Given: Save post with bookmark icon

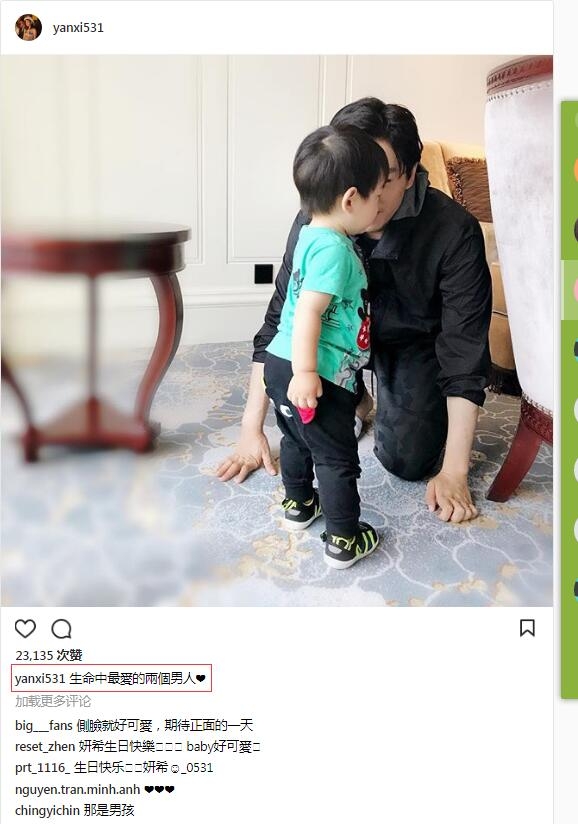Looking at the screenshot, I should coord(527,627).
